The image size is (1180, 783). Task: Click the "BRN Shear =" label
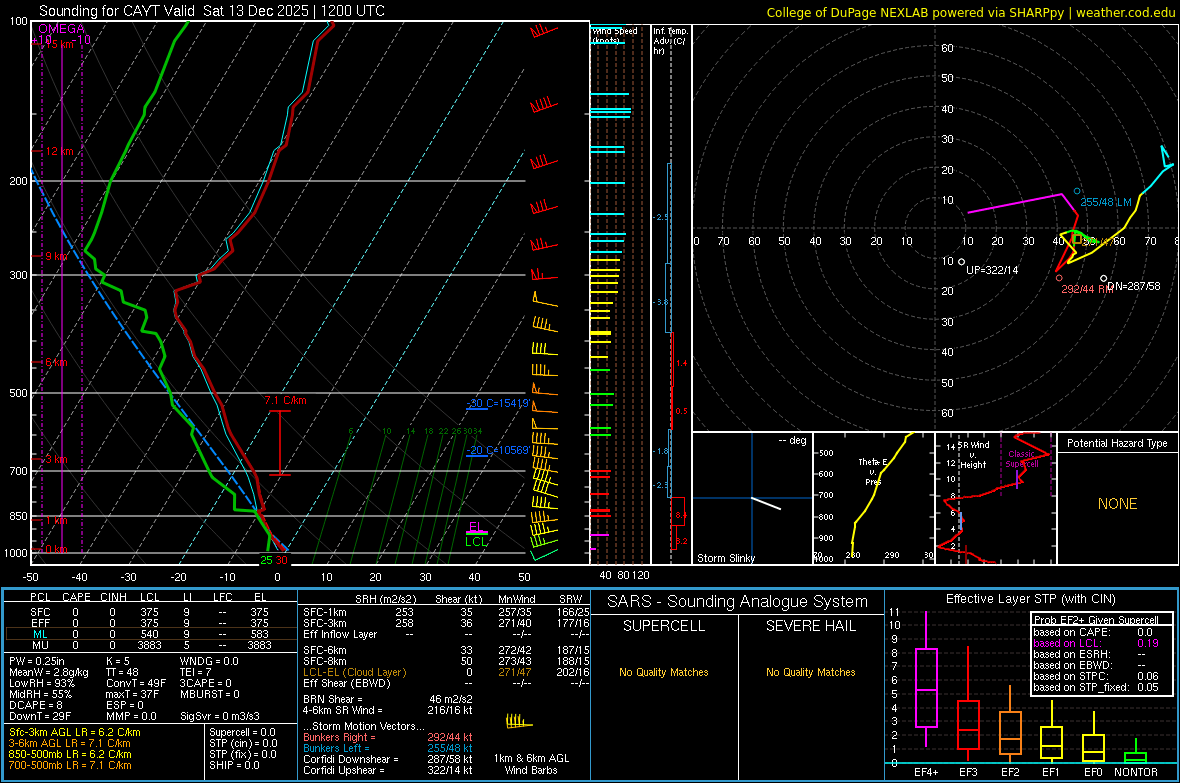[x=333, y=699]
